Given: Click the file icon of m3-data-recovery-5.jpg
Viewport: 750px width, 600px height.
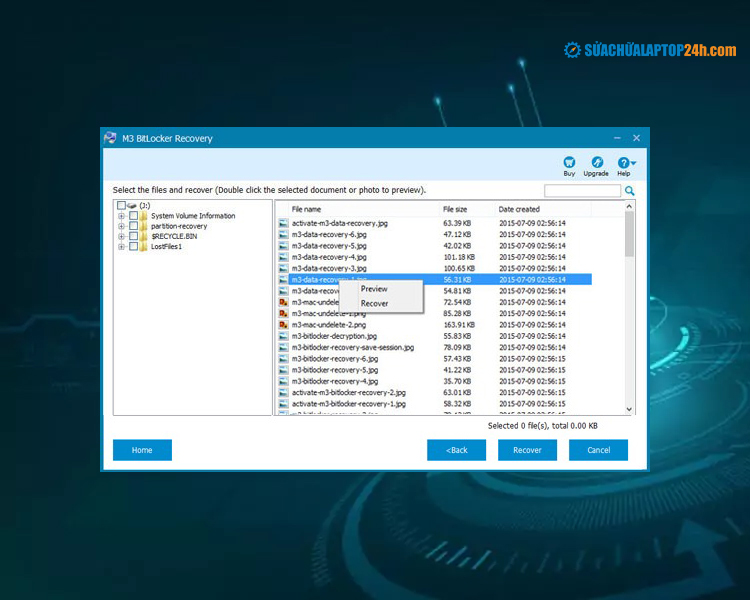Looking at the screenshot, I should click(284, 245).
